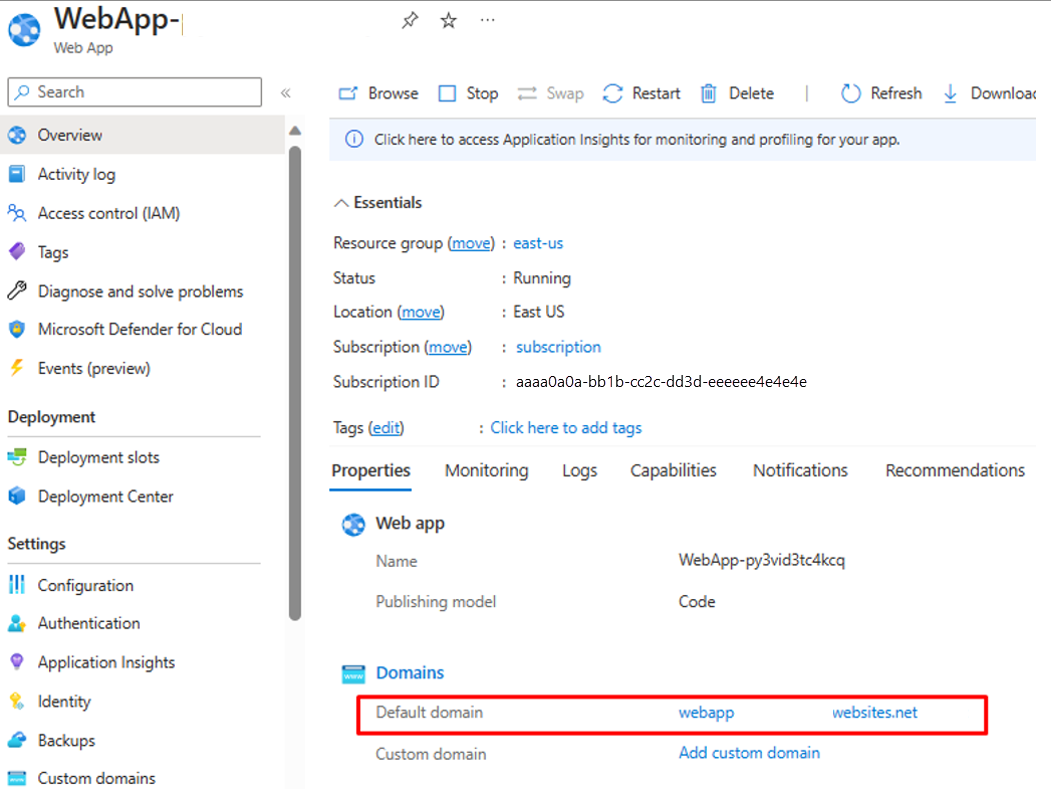The height and width of the screenshot is (789, 1051).
Task: Switch to the Monitoring tab
Action: pos(486,470)
